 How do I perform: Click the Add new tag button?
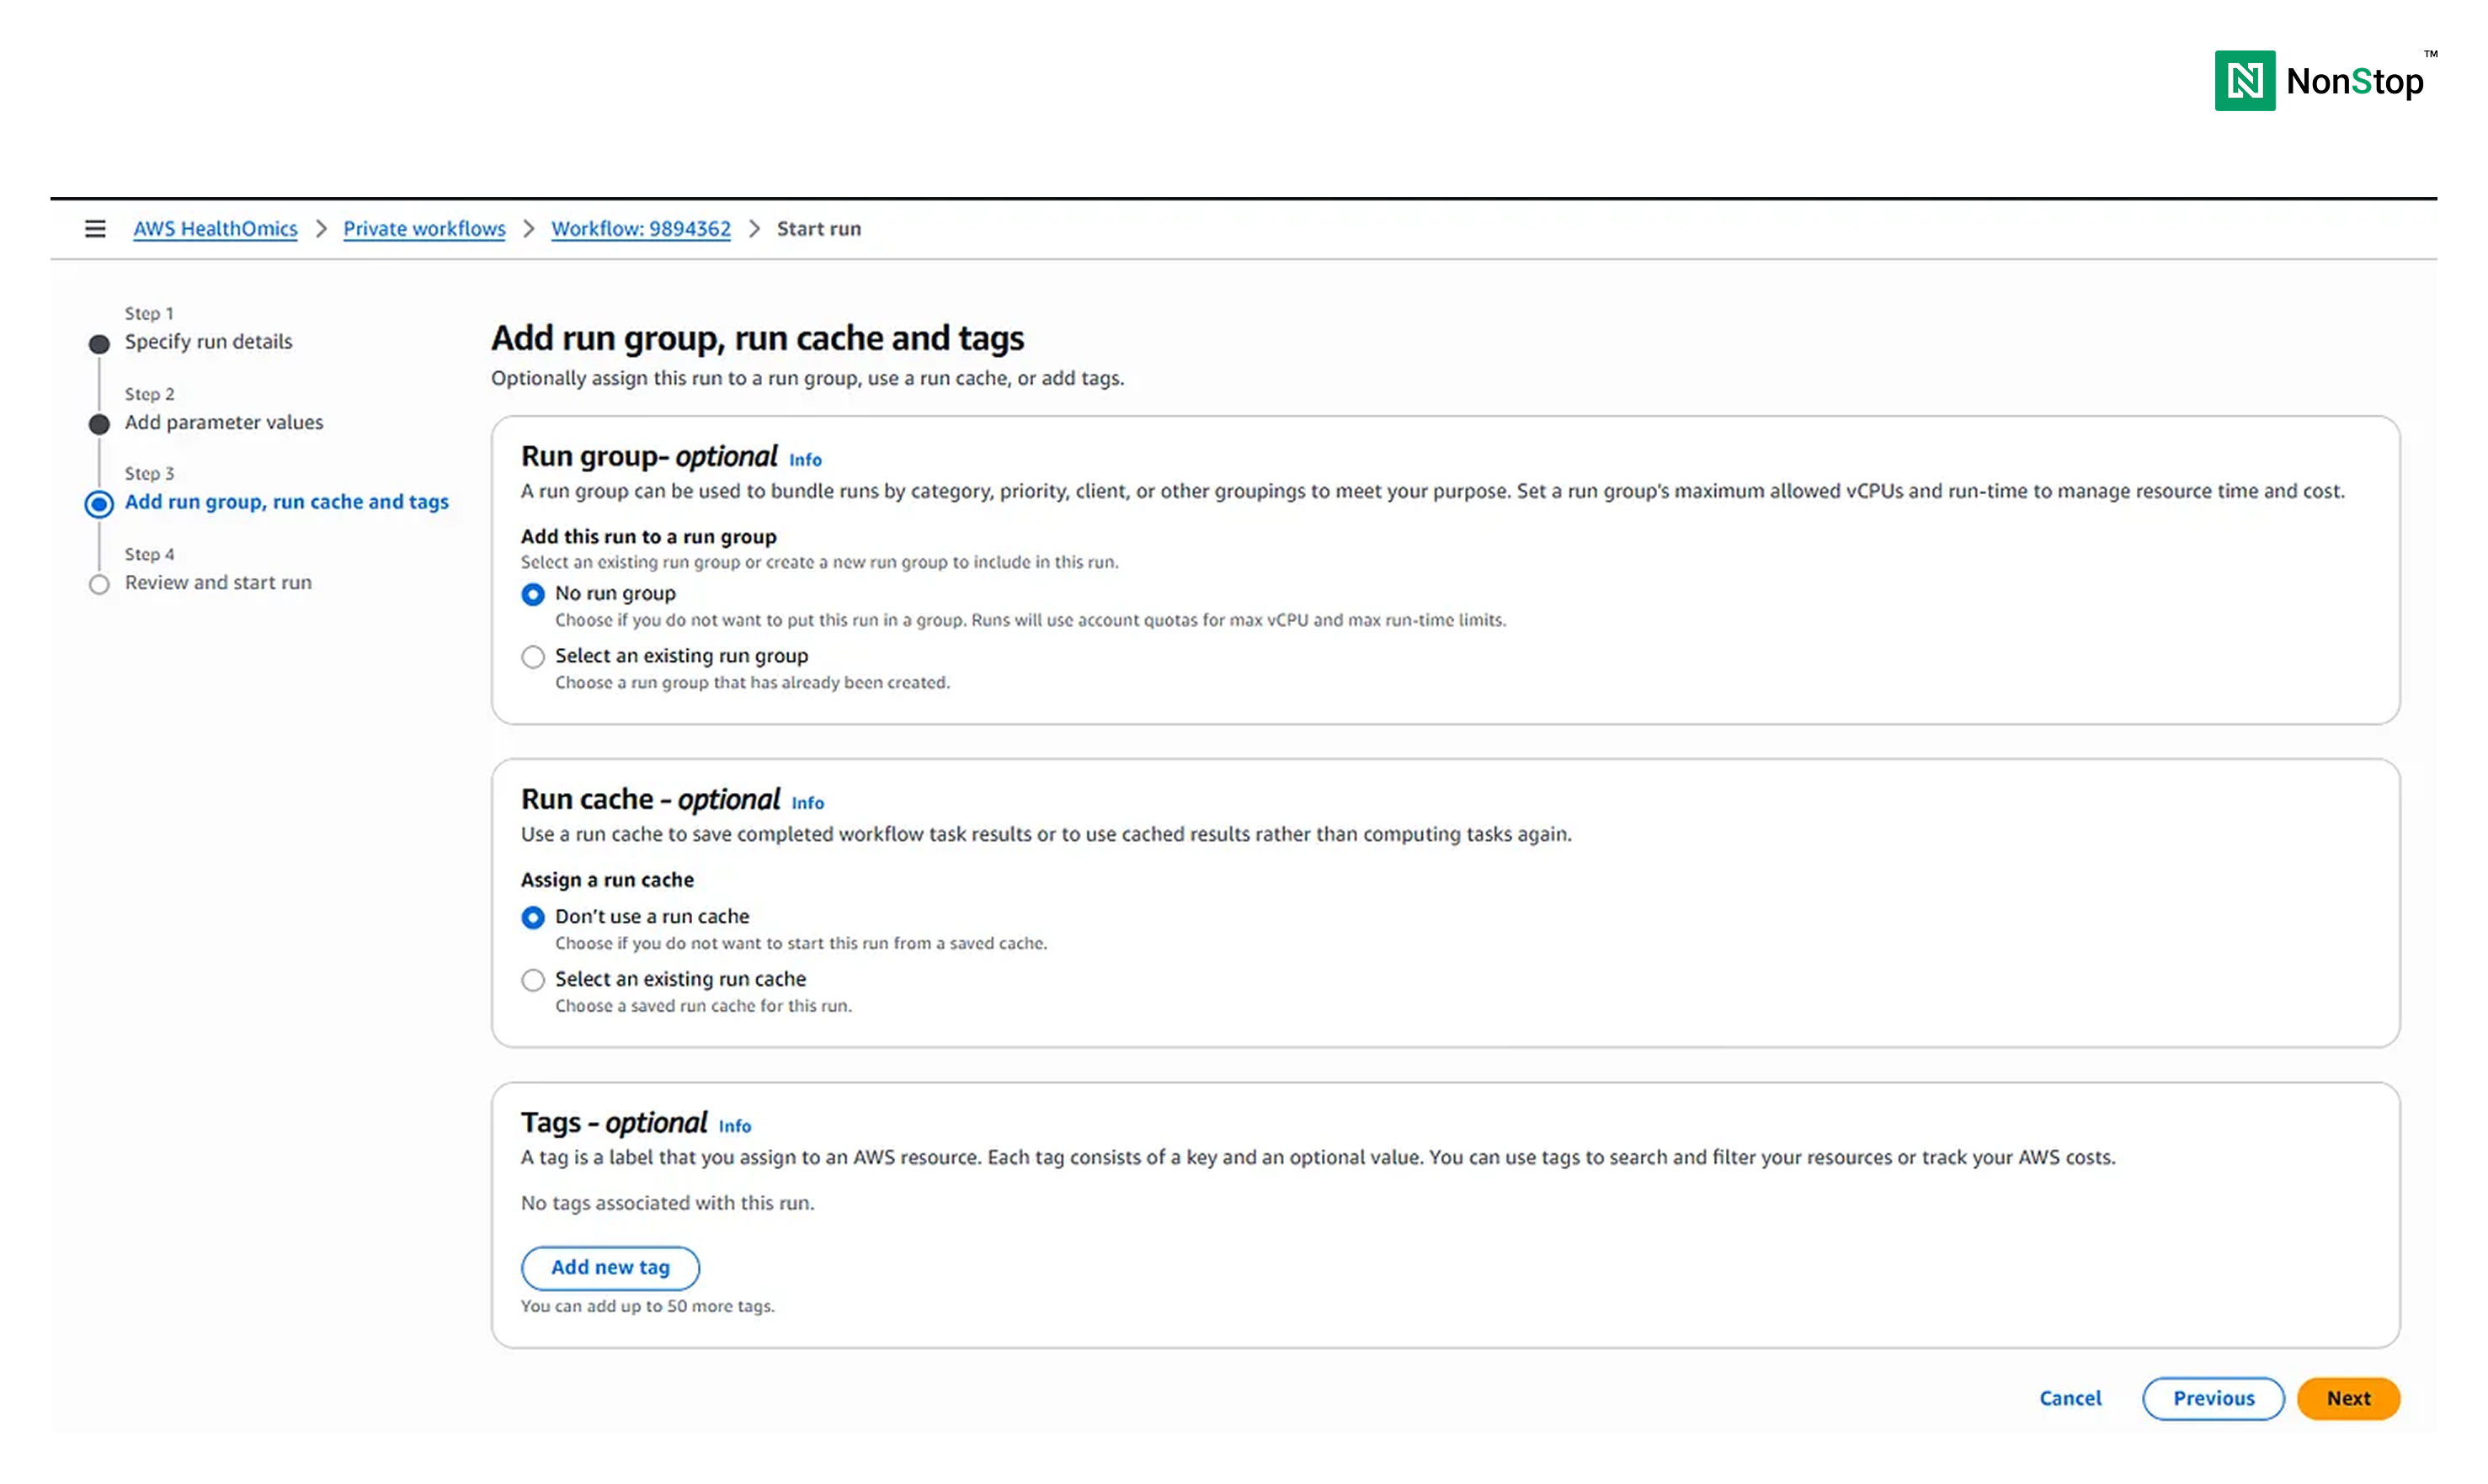610,1267
